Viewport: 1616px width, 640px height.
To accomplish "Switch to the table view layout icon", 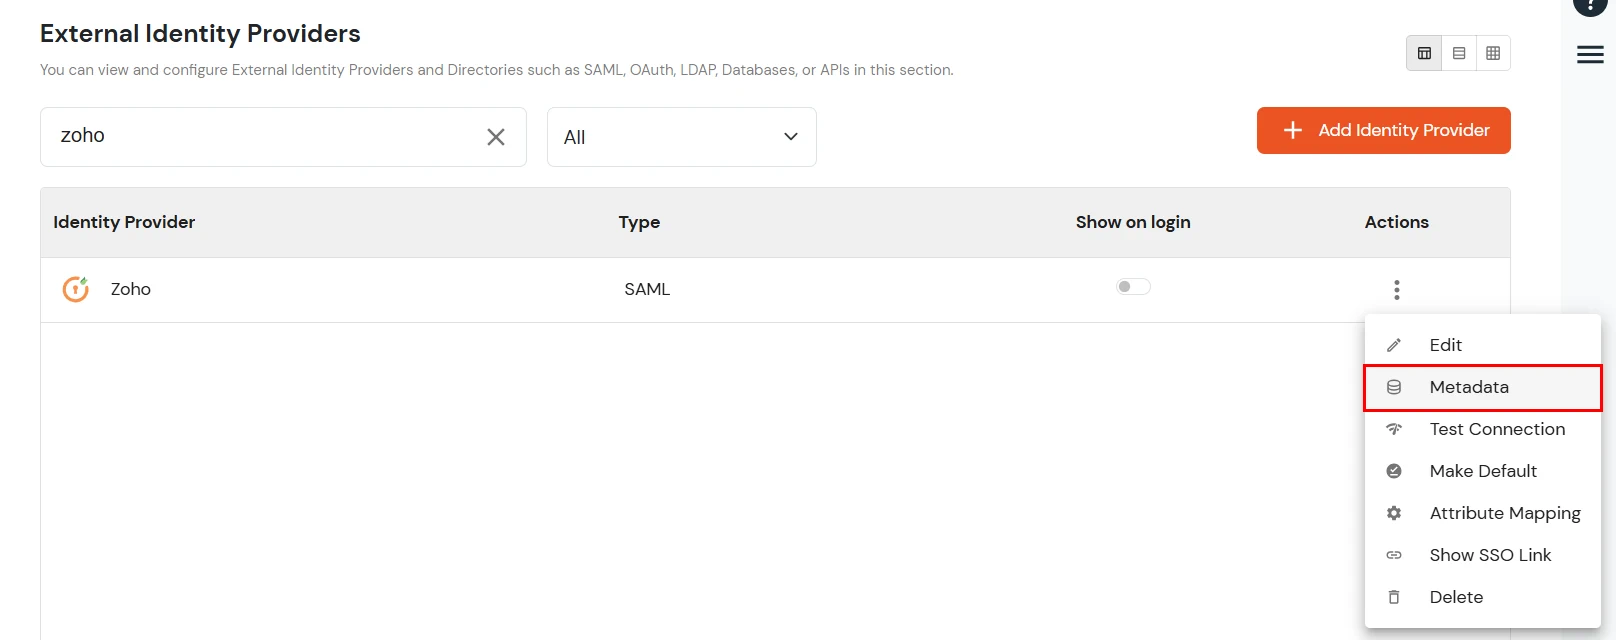I will tap(1424, 53).
